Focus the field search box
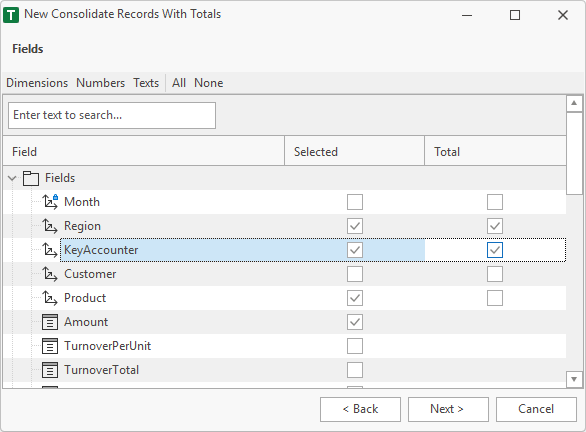586x432 pixels. tap(112, 115)
